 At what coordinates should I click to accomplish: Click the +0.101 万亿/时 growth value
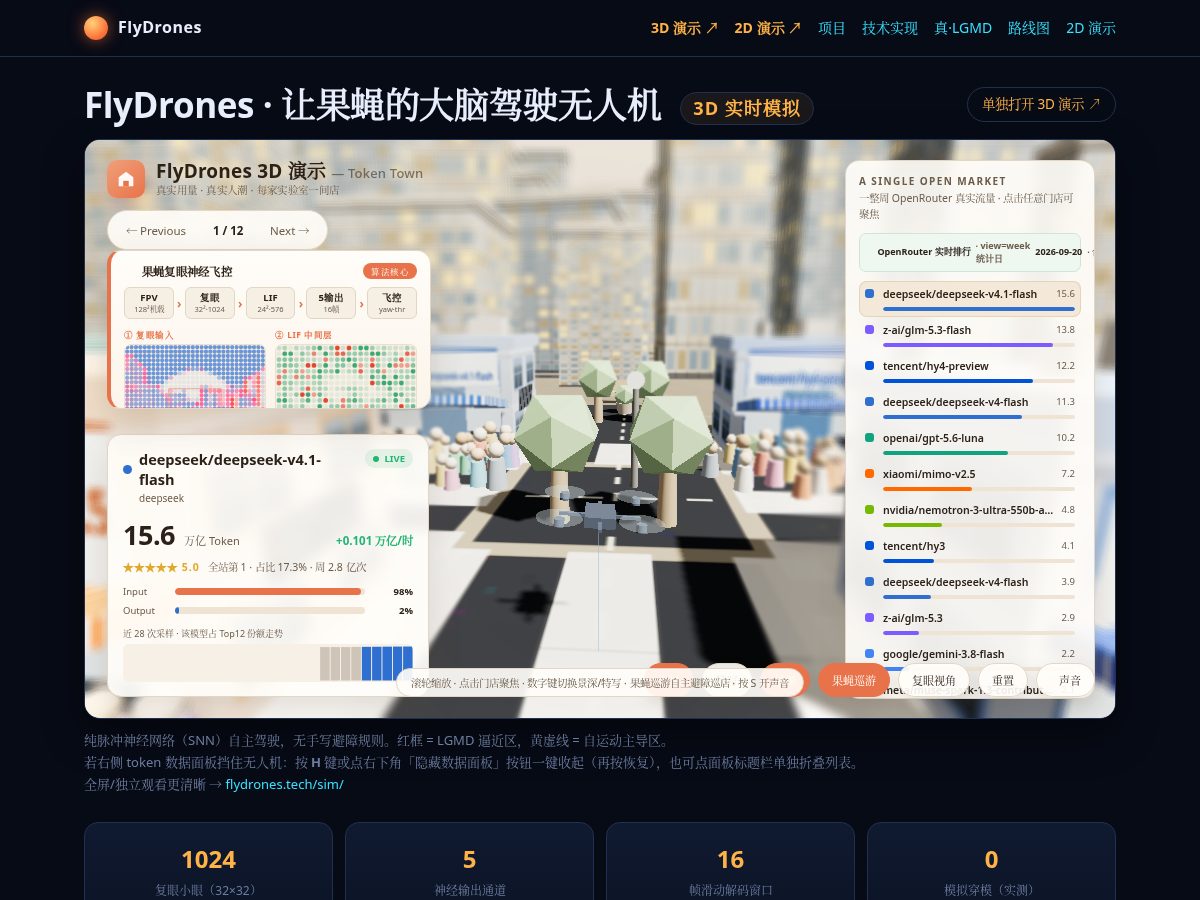[374, 540]
